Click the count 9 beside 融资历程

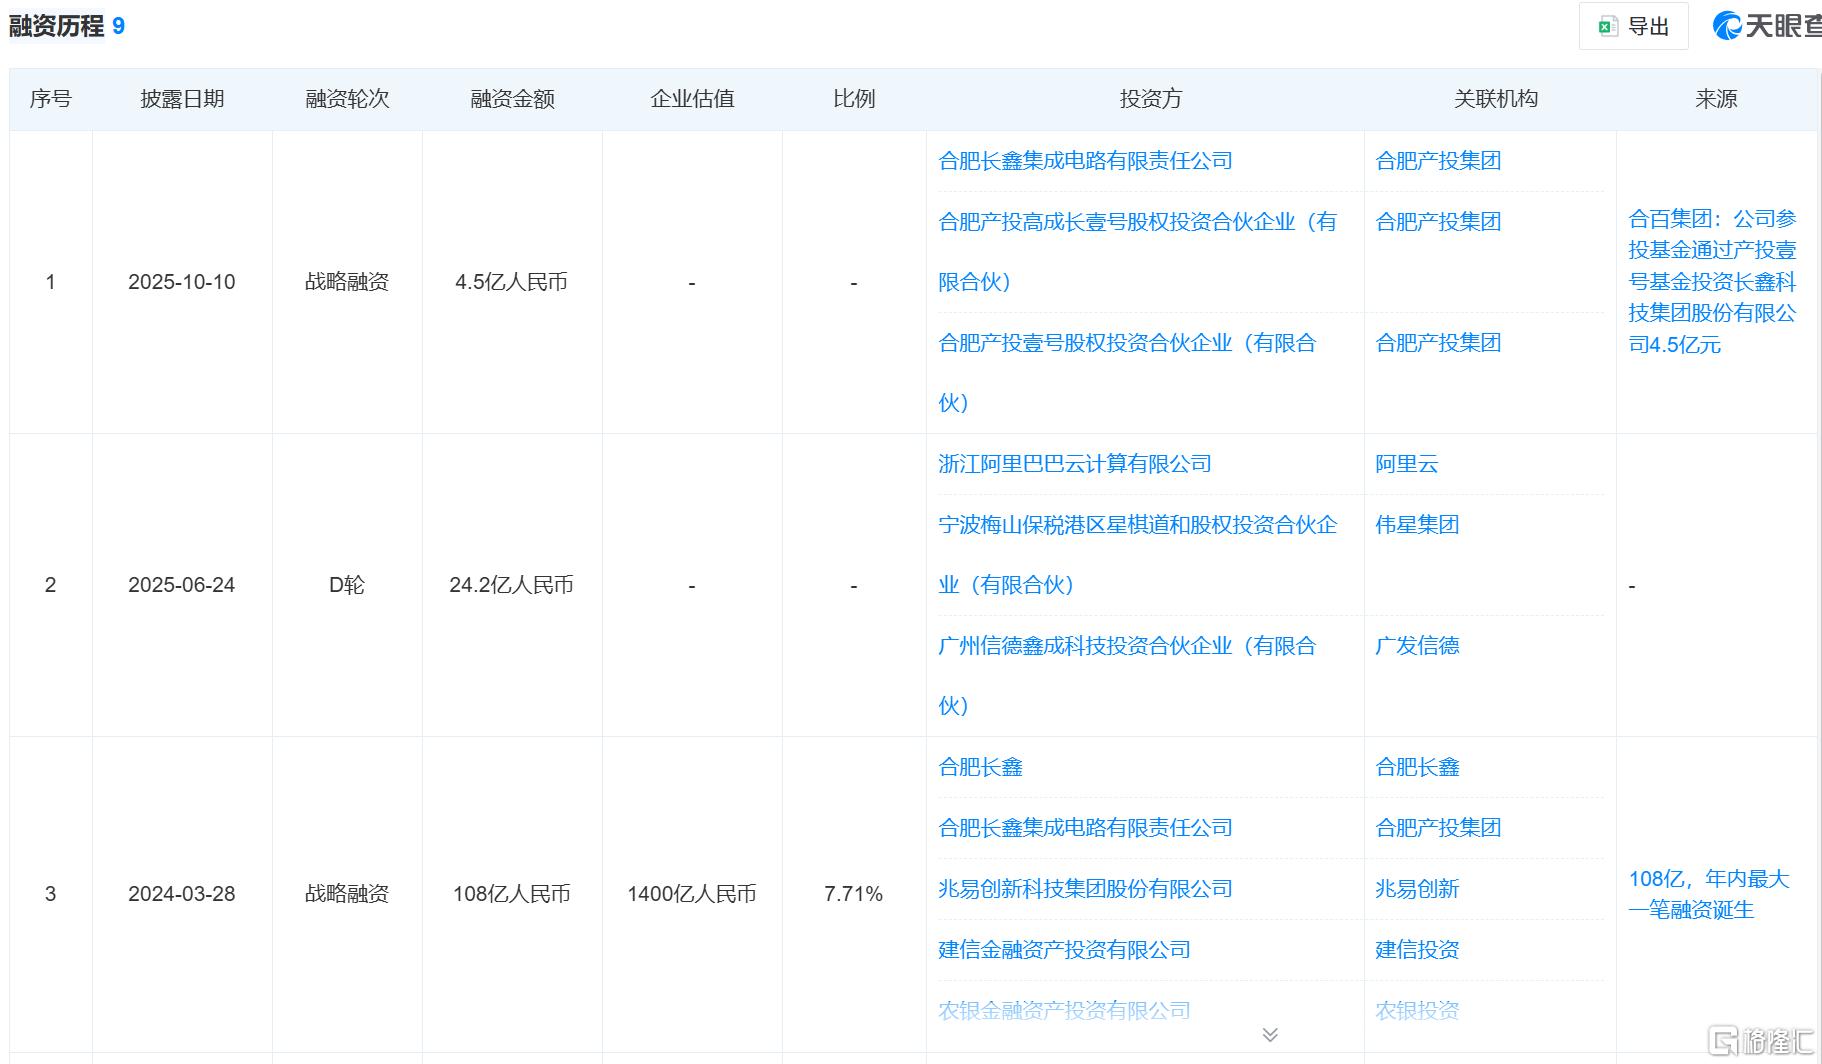tap(118, 26)
